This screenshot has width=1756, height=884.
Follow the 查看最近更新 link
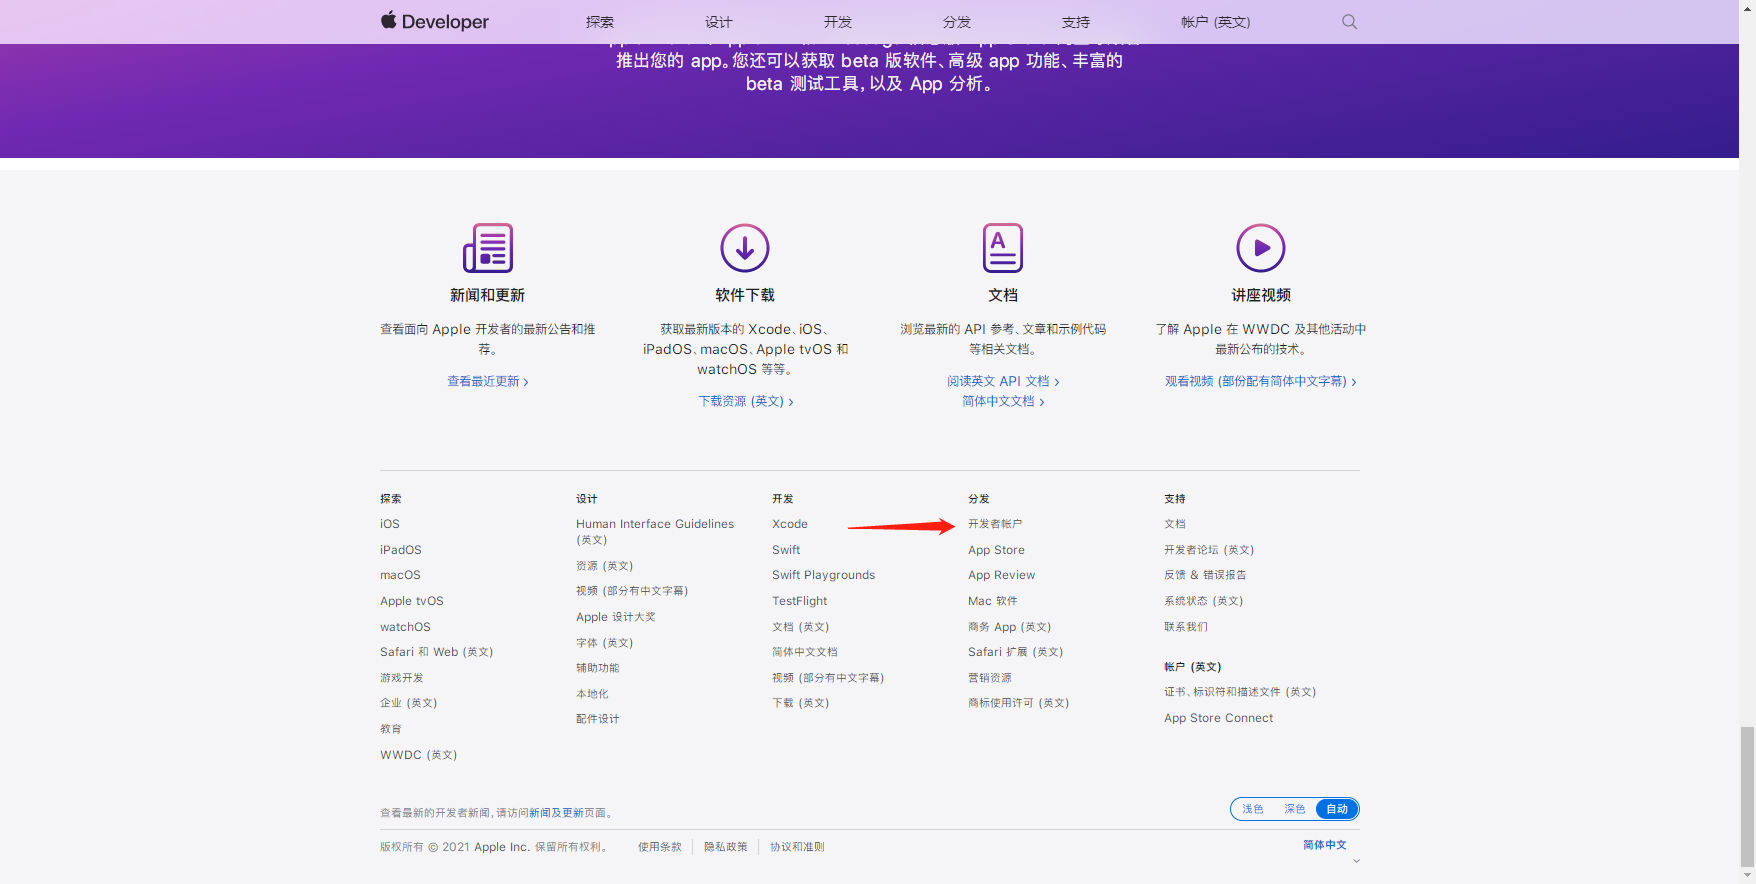(488, 381)
